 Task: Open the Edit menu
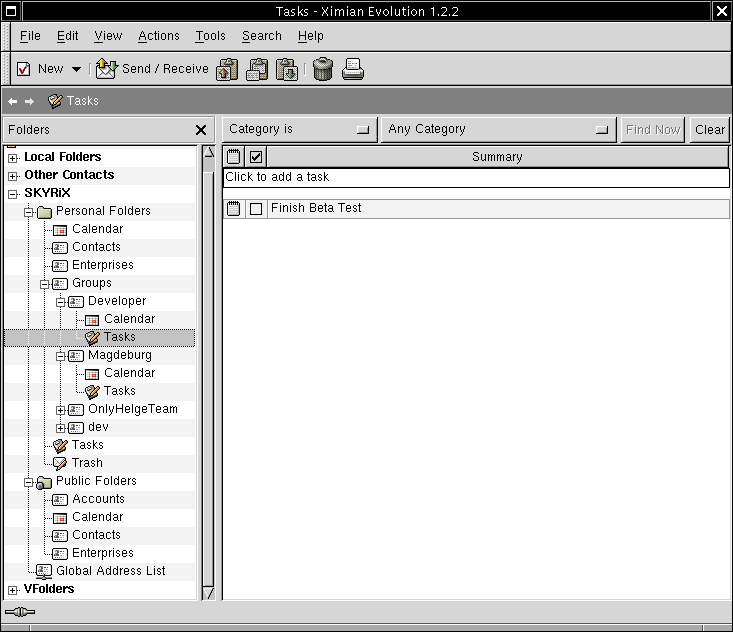67,36
